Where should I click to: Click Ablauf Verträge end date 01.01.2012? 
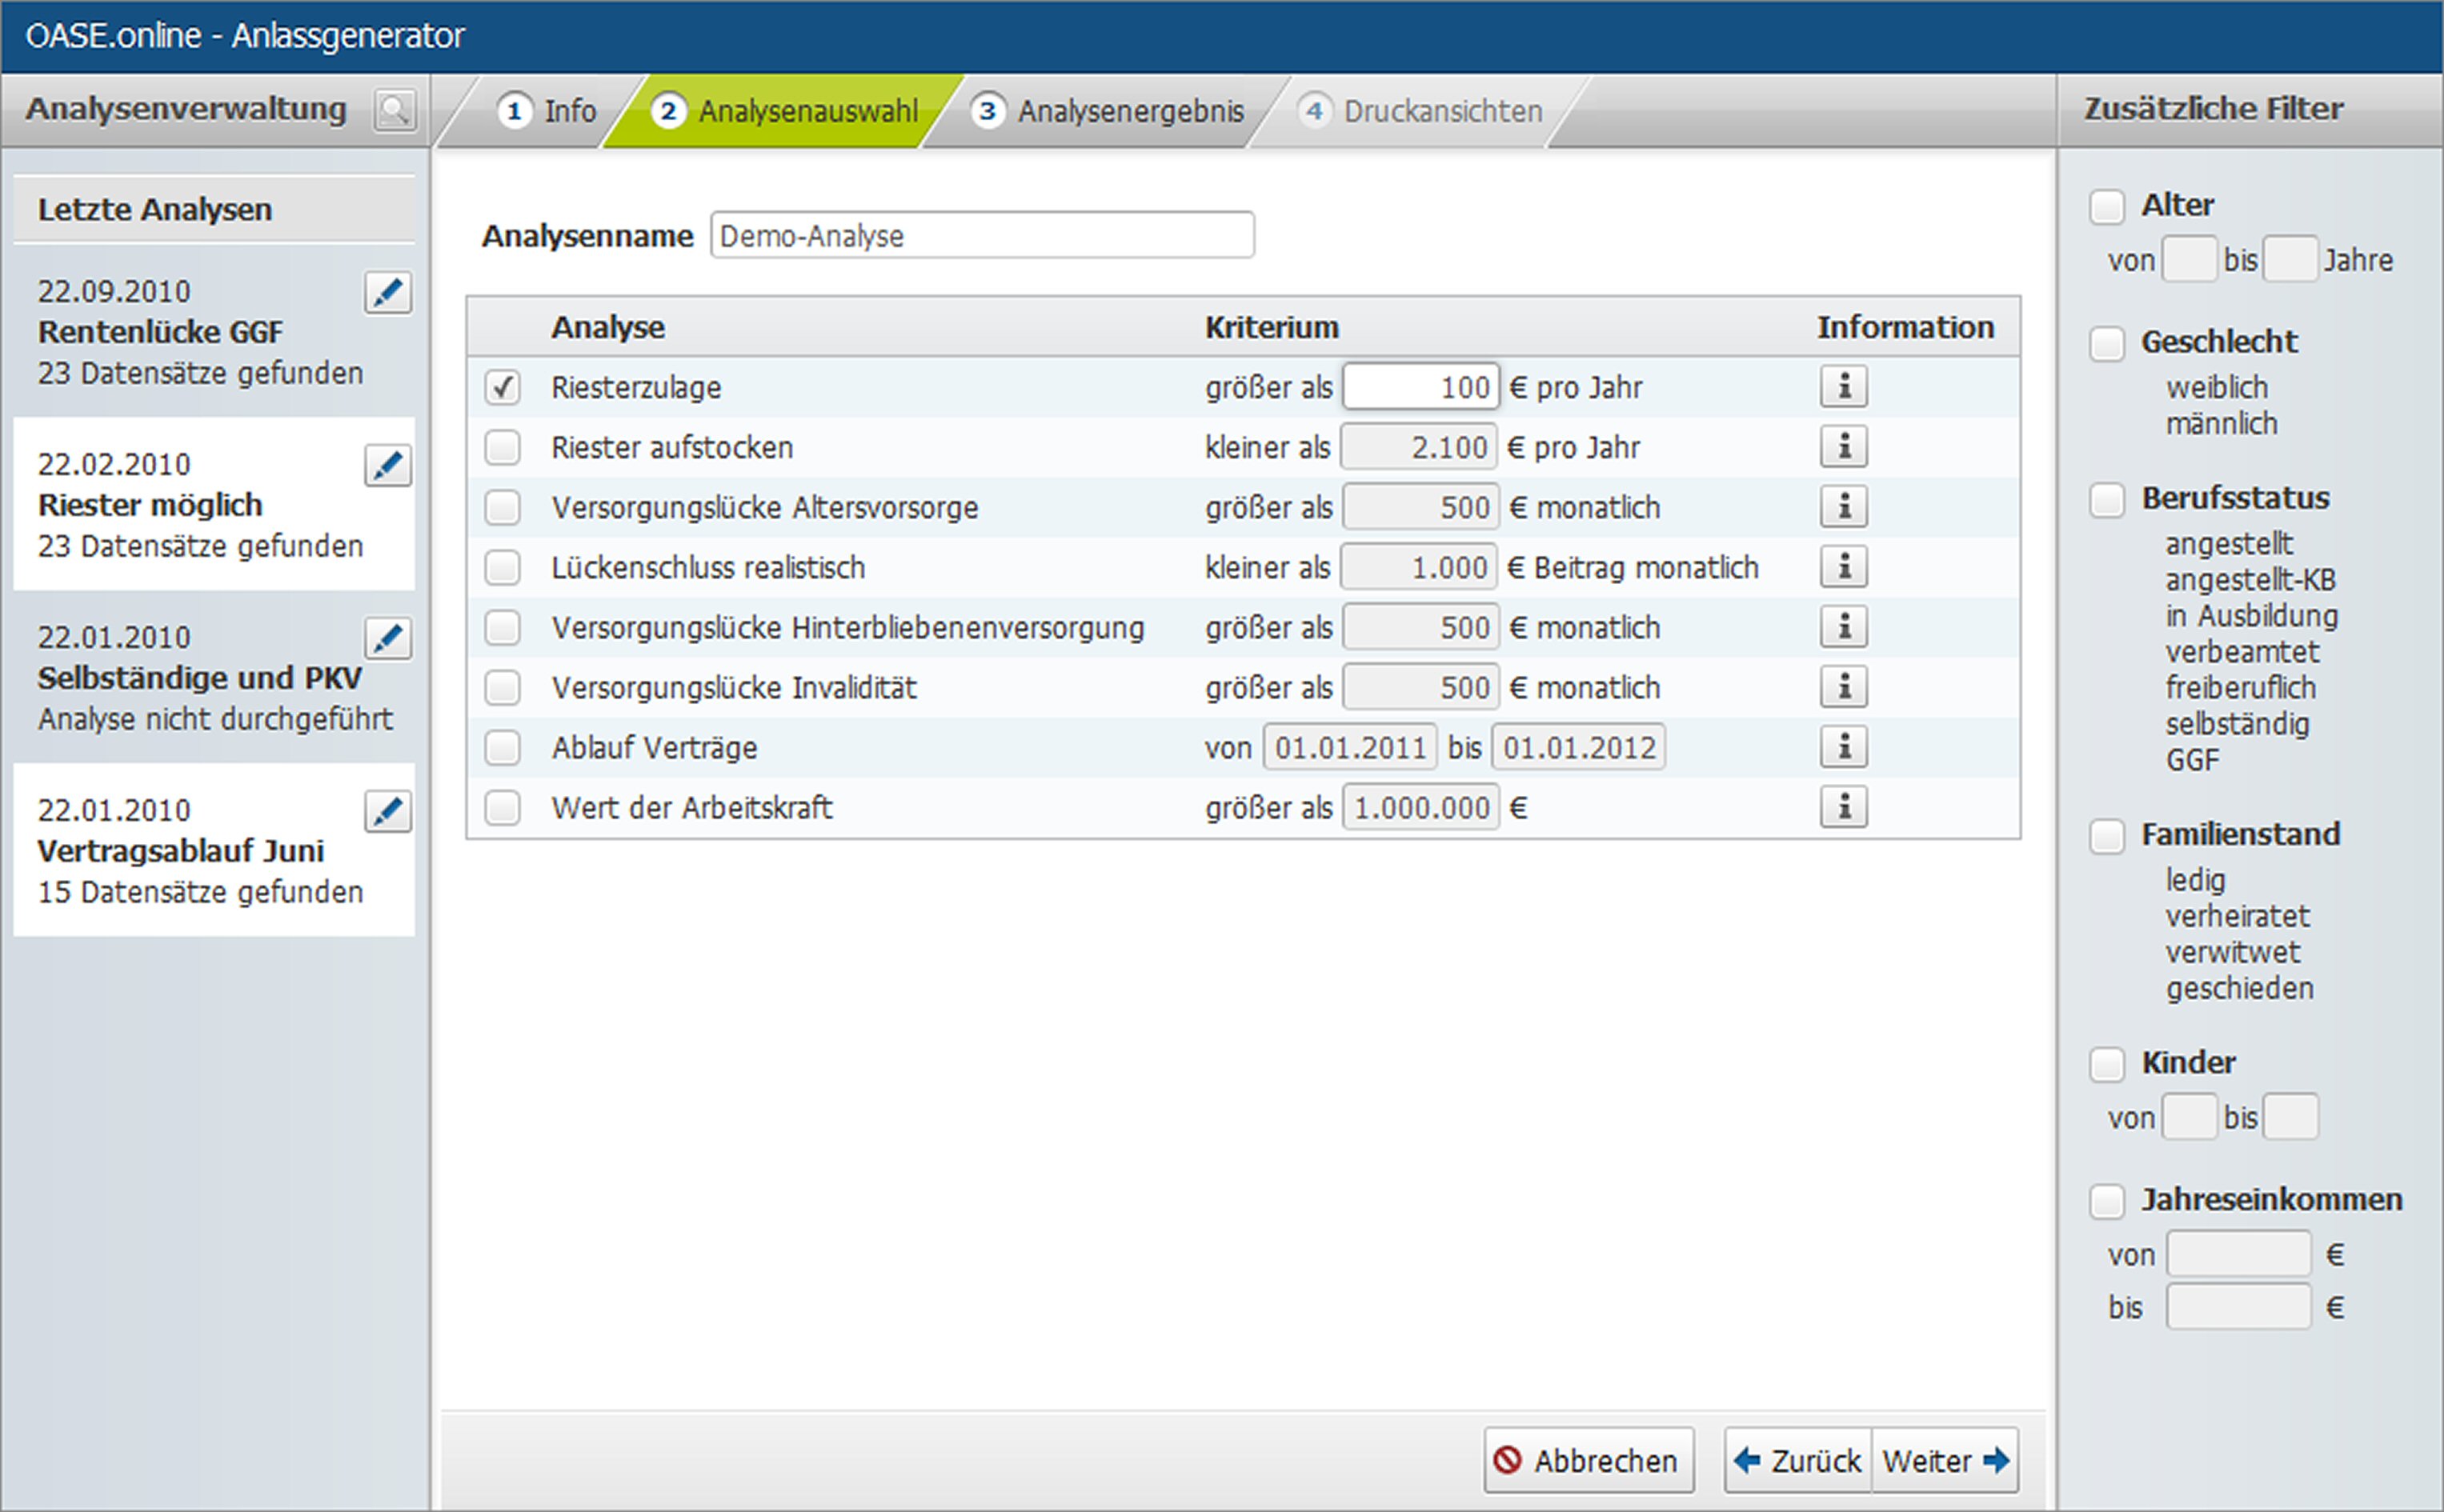point(1579,747)
